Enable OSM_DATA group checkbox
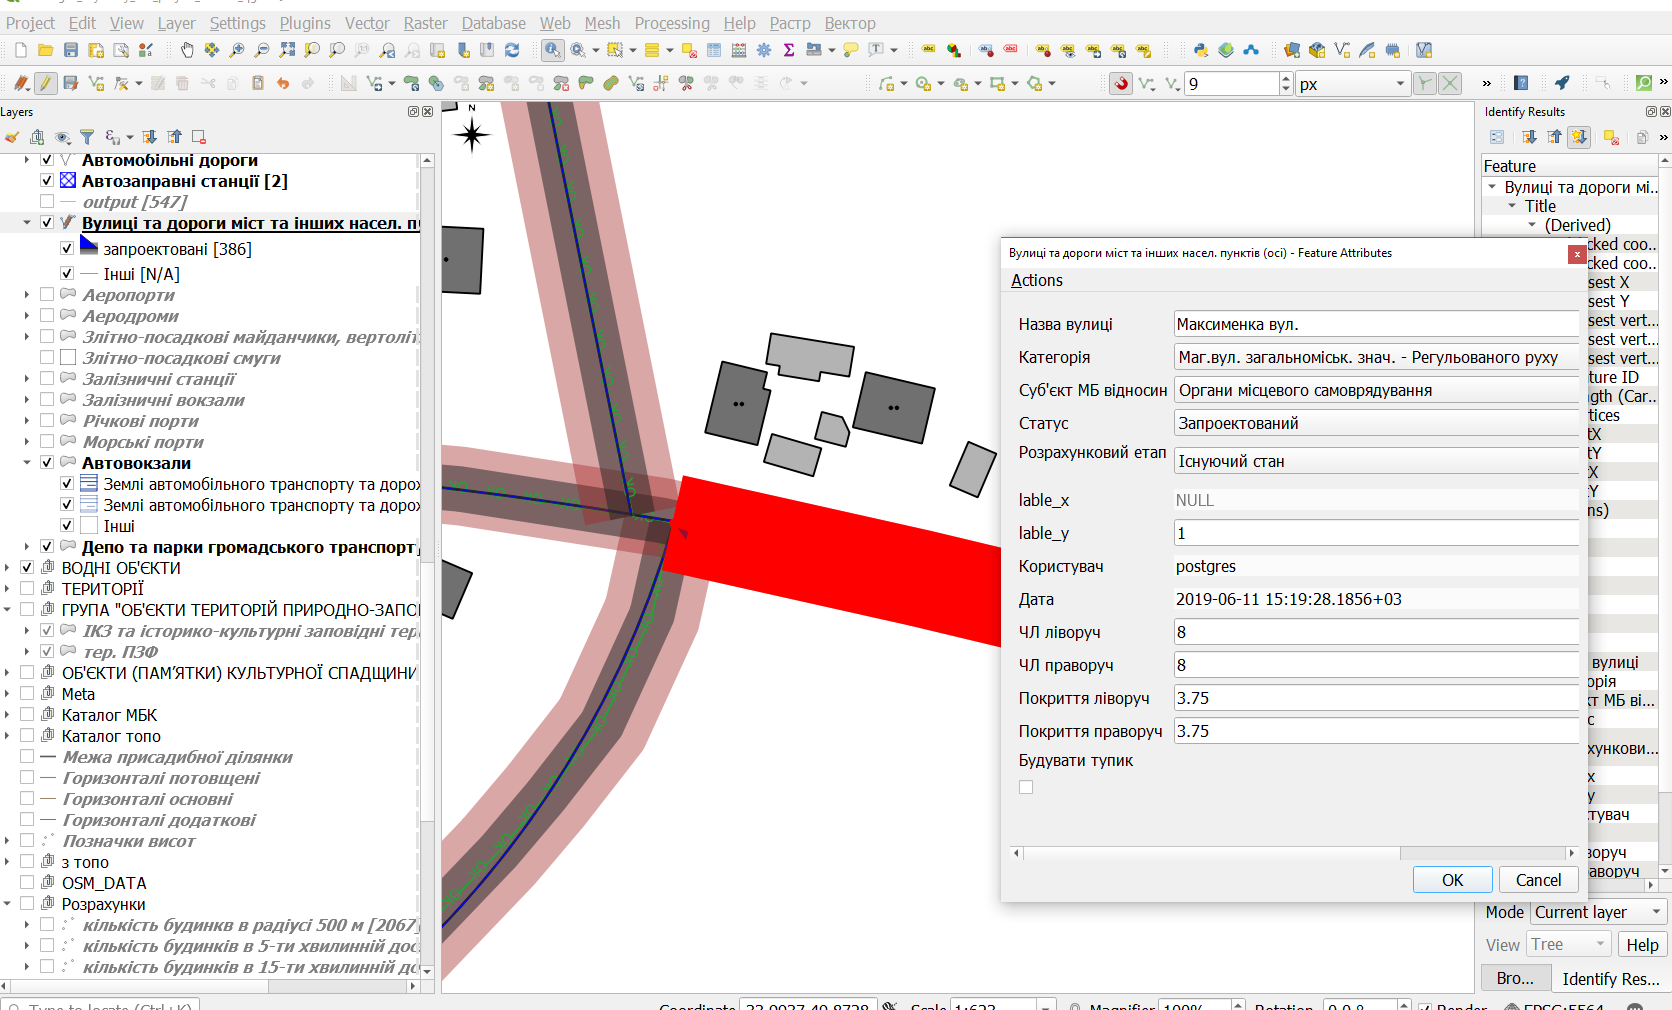Screen dimensions: 1672x1010 pos(27,883)
